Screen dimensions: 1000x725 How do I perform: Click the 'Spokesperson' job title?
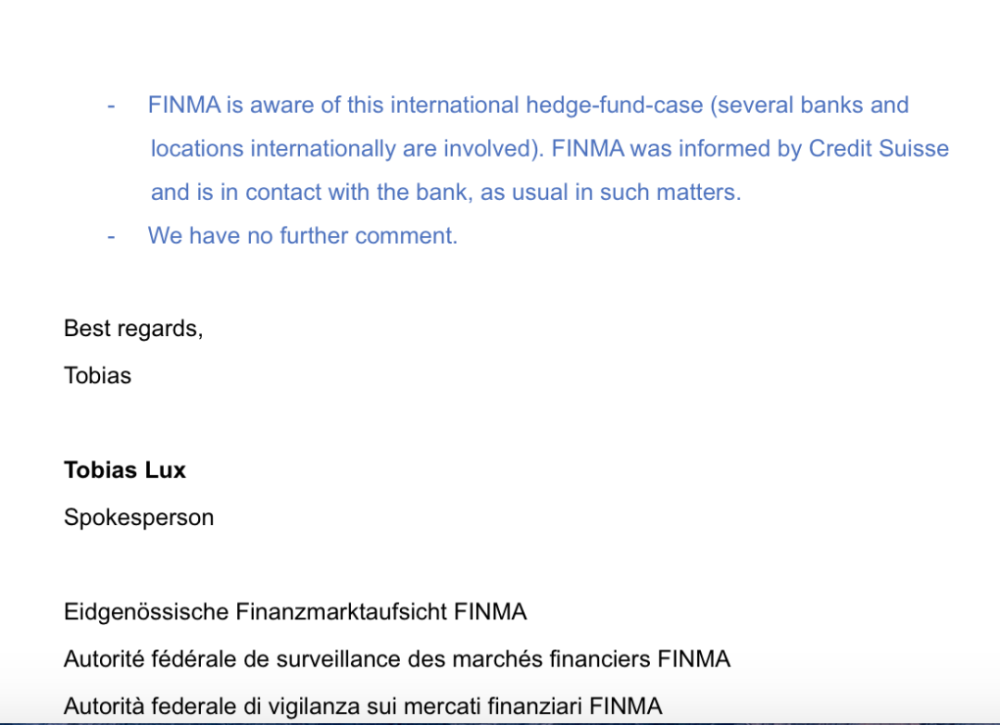pyautogui.click(x=138, y=517)
